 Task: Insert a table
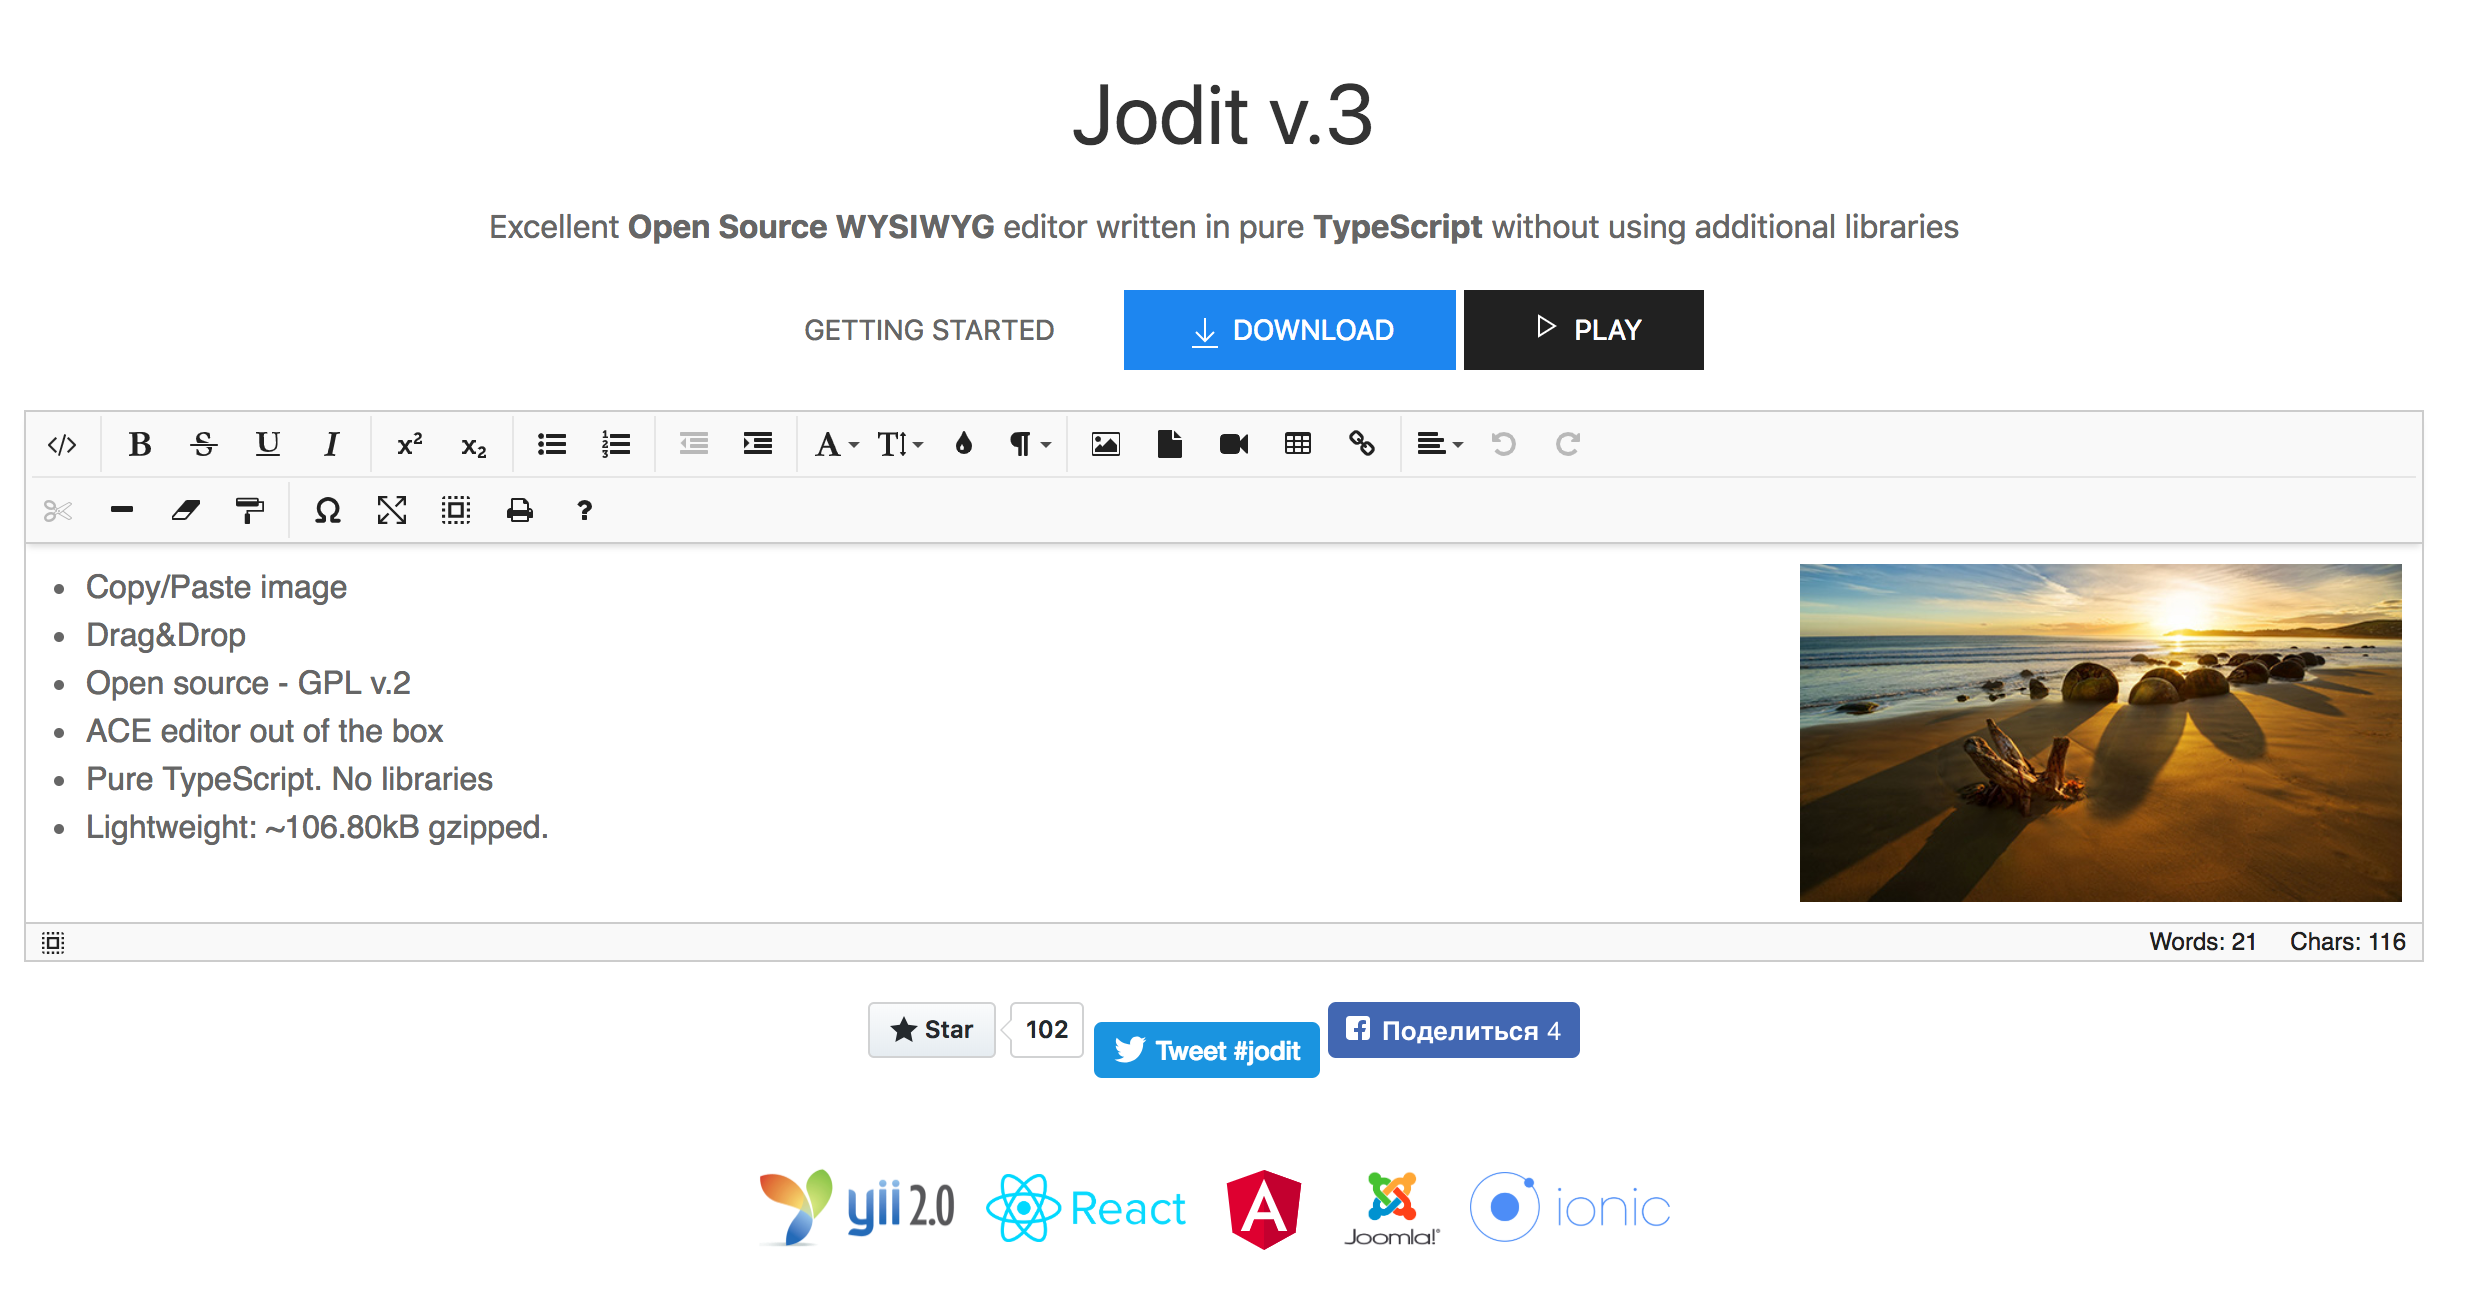point(1297,444)
